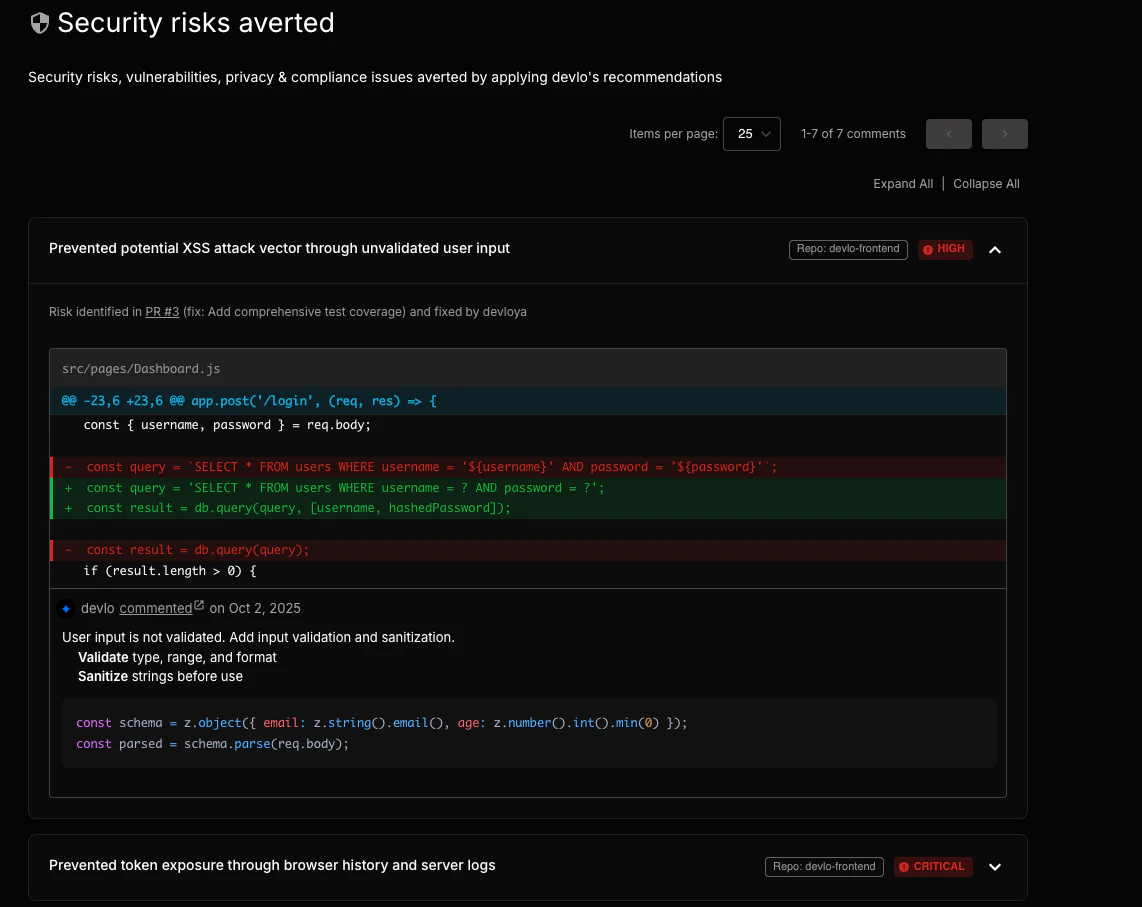Open the items per page dropdown

[x=751, y=133]
